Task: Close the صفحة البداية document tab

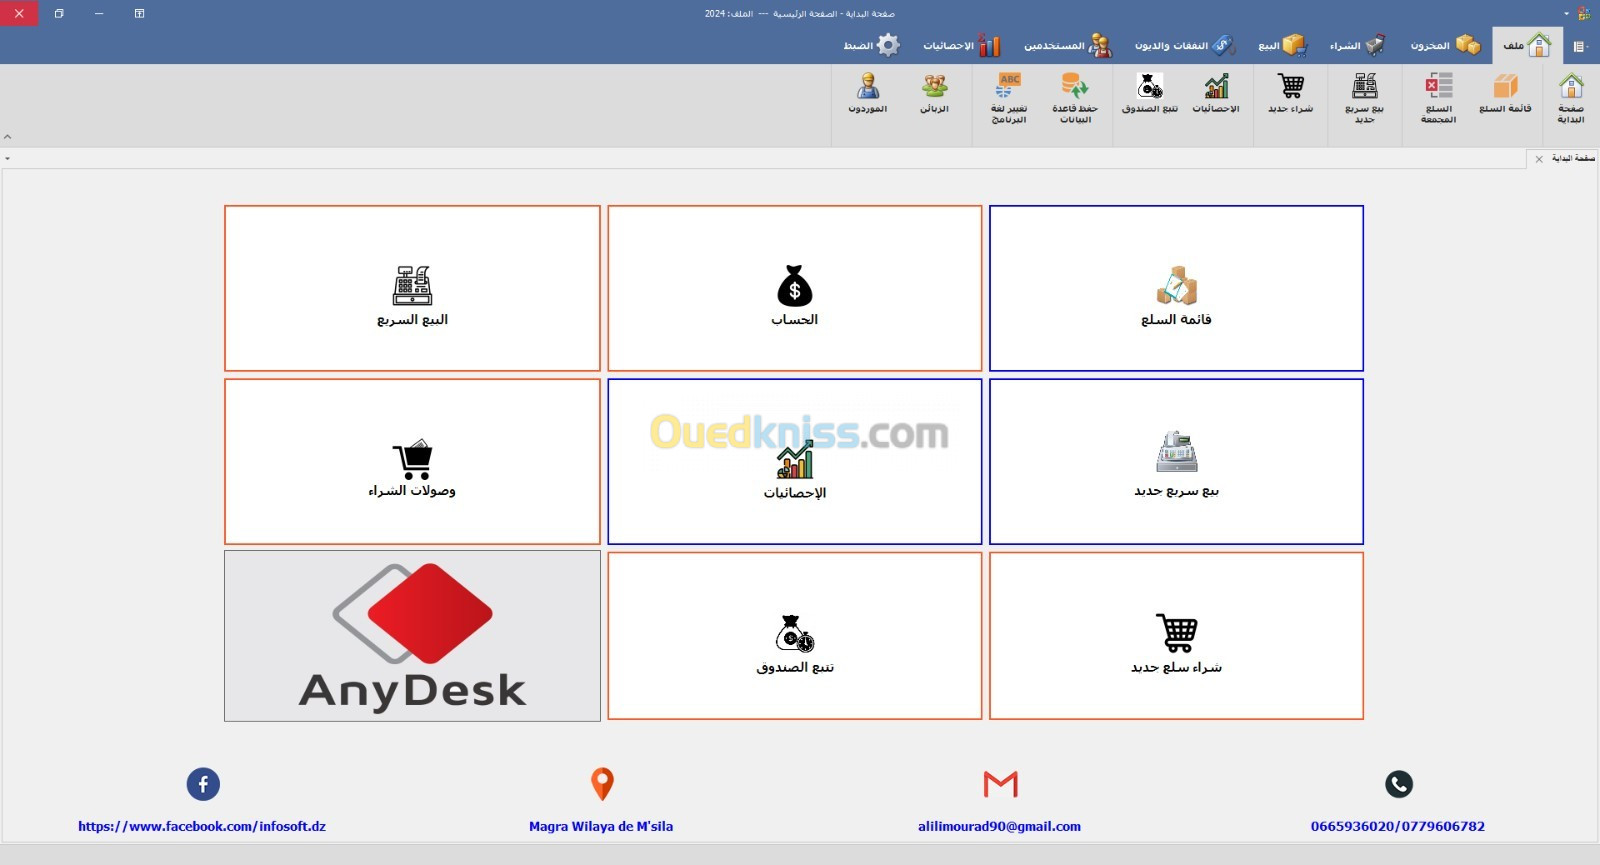Action: pos(1539,159)
